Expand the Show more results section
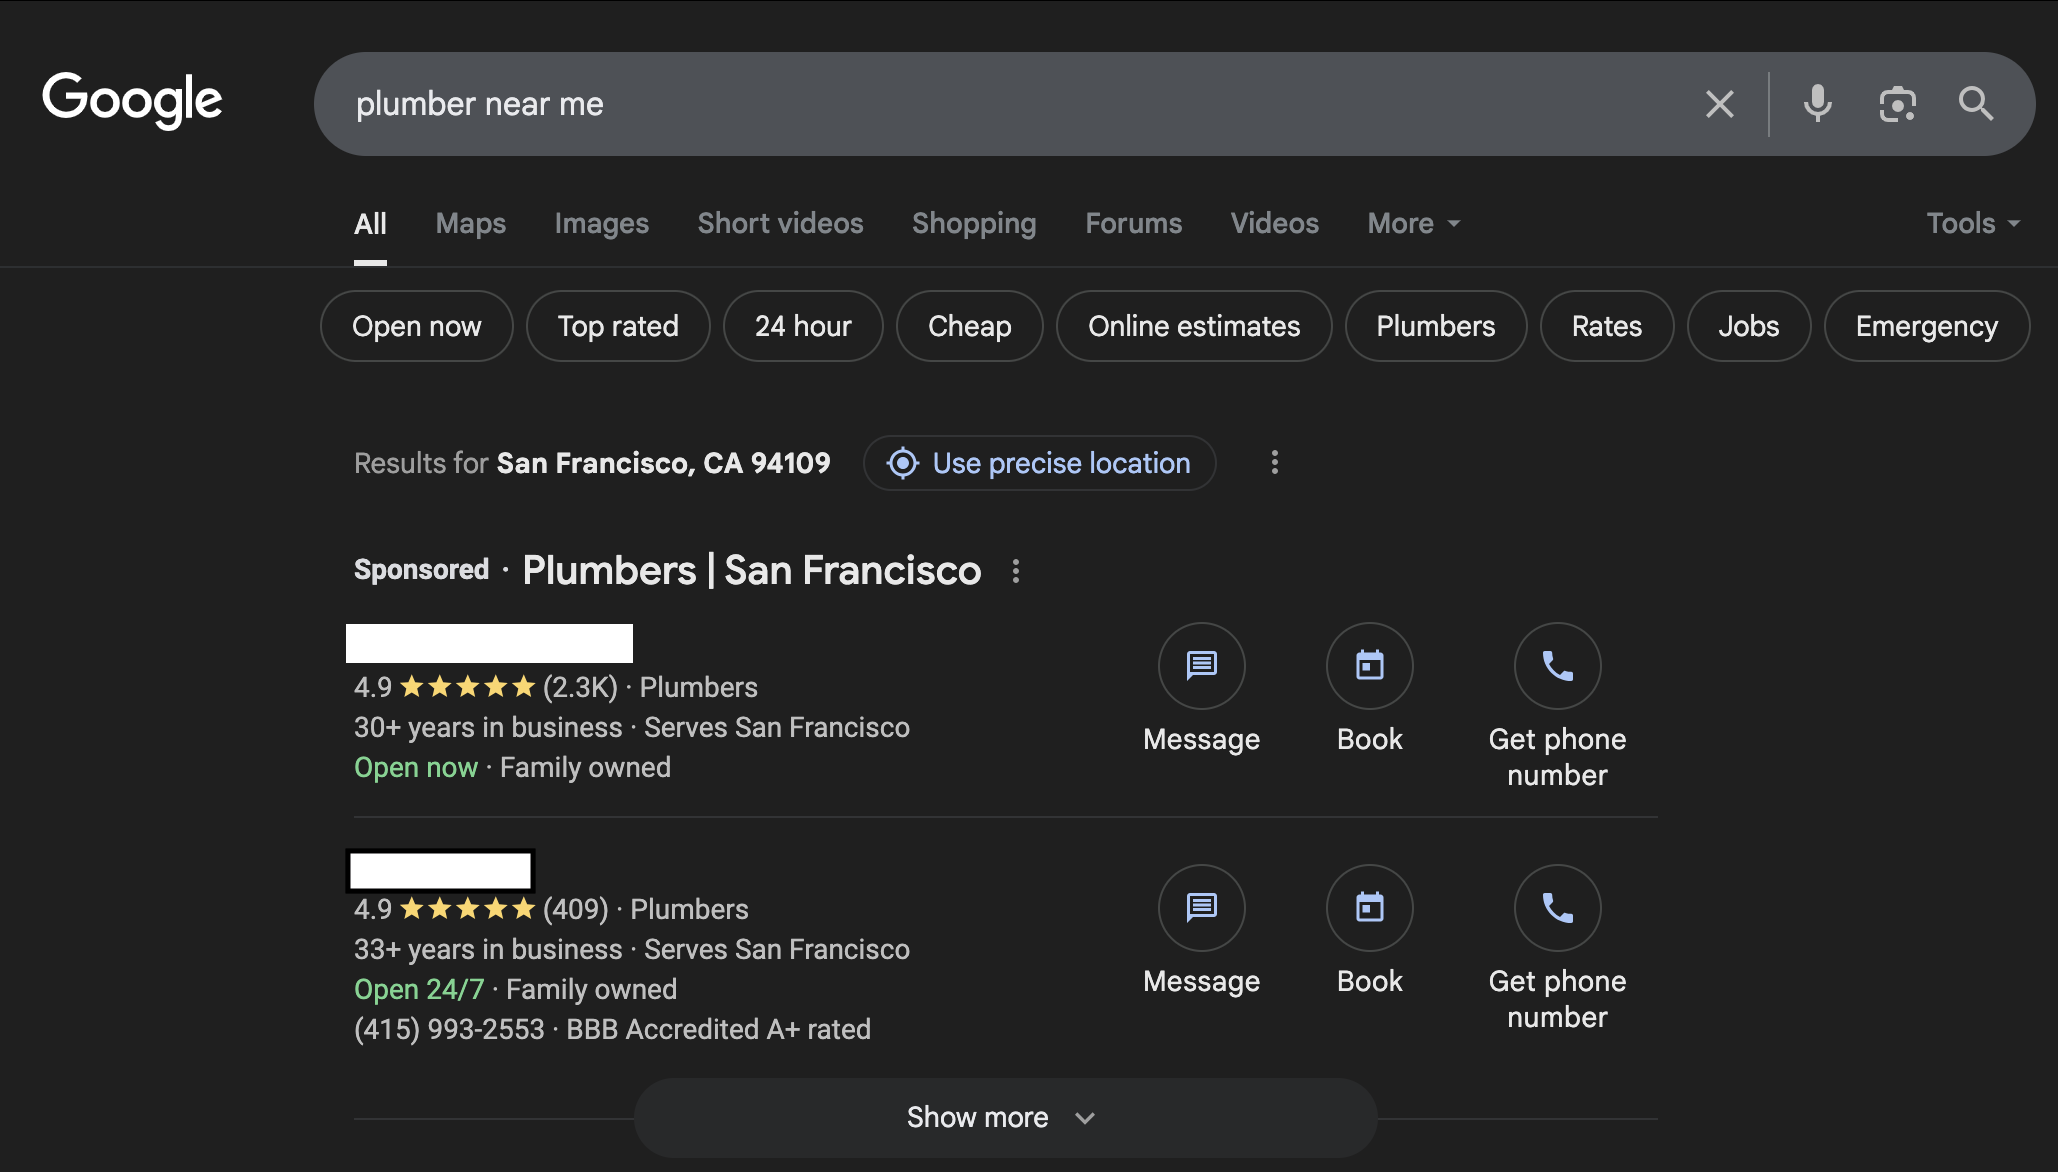Viewport: 2058px width, 1172px height. pyautogui.click(x=1004, y=1117)
